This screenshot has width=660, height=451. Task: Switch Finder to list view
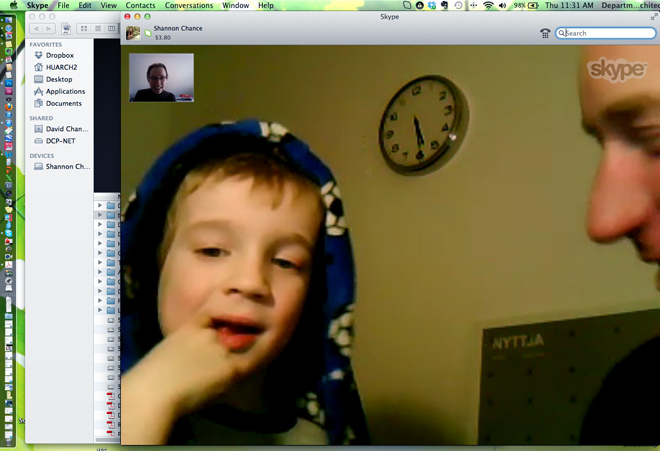point(98,29)
